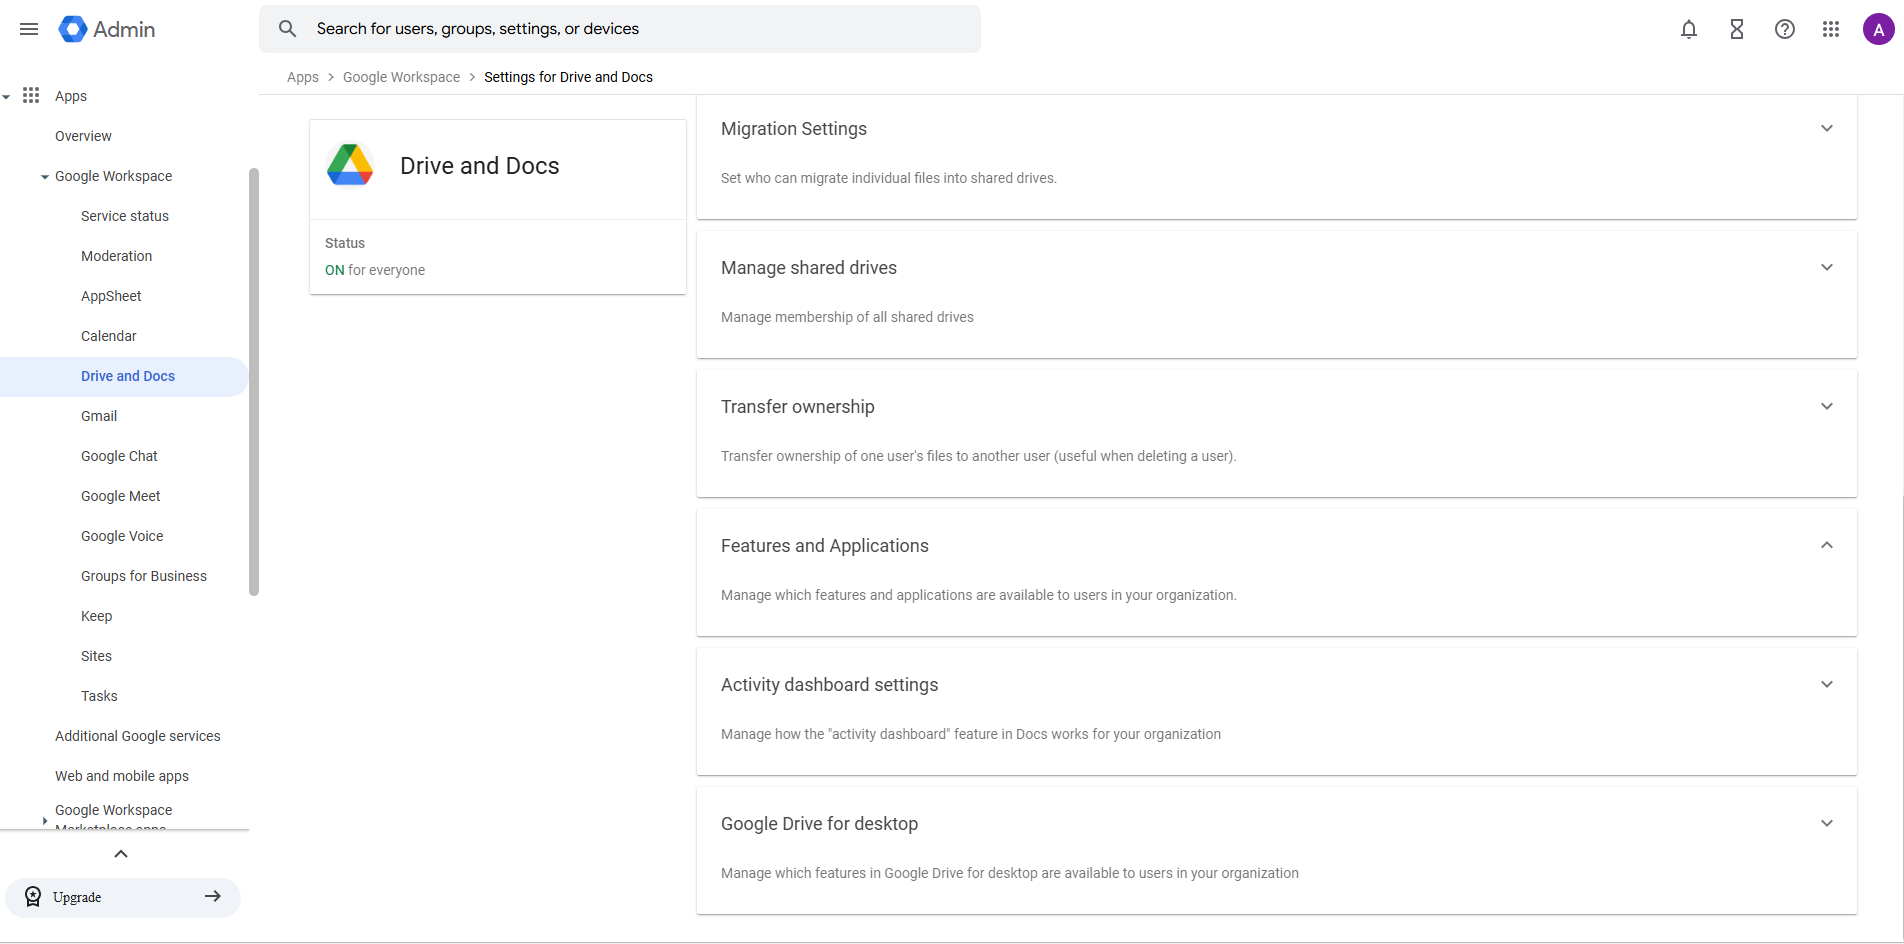Click the Apps label in sidebar
The width and height of the screenshot is (1904, 944).
click(71, 96)
